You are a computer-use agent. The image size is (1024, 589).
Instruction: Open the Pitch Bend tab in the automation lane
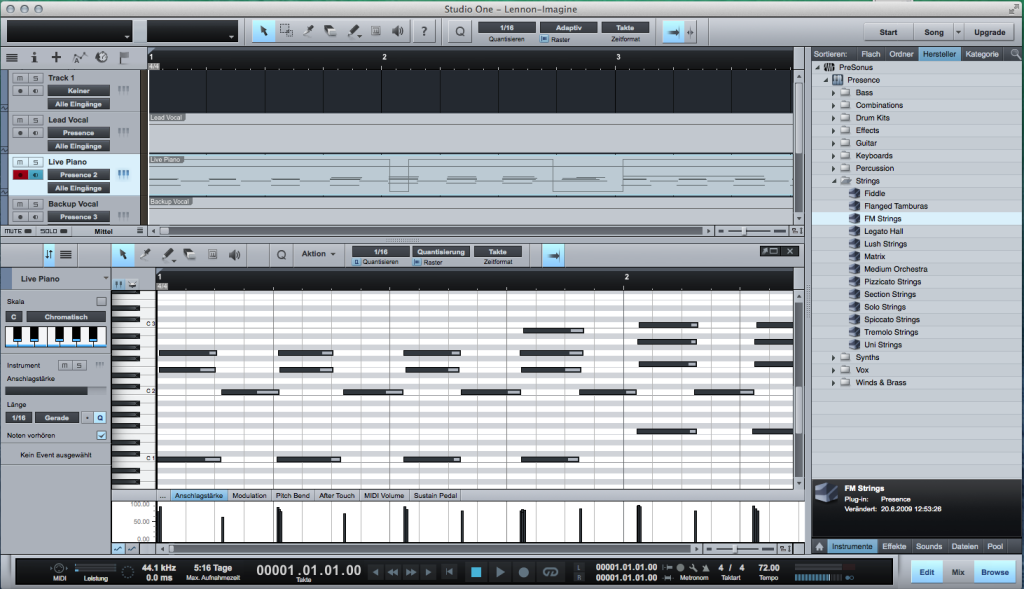291,494
